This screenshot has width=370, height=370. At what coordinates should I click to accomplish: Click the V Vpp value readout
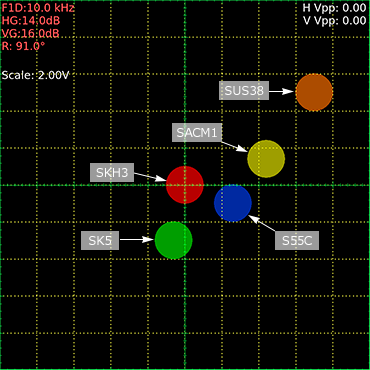pos(335,20)
